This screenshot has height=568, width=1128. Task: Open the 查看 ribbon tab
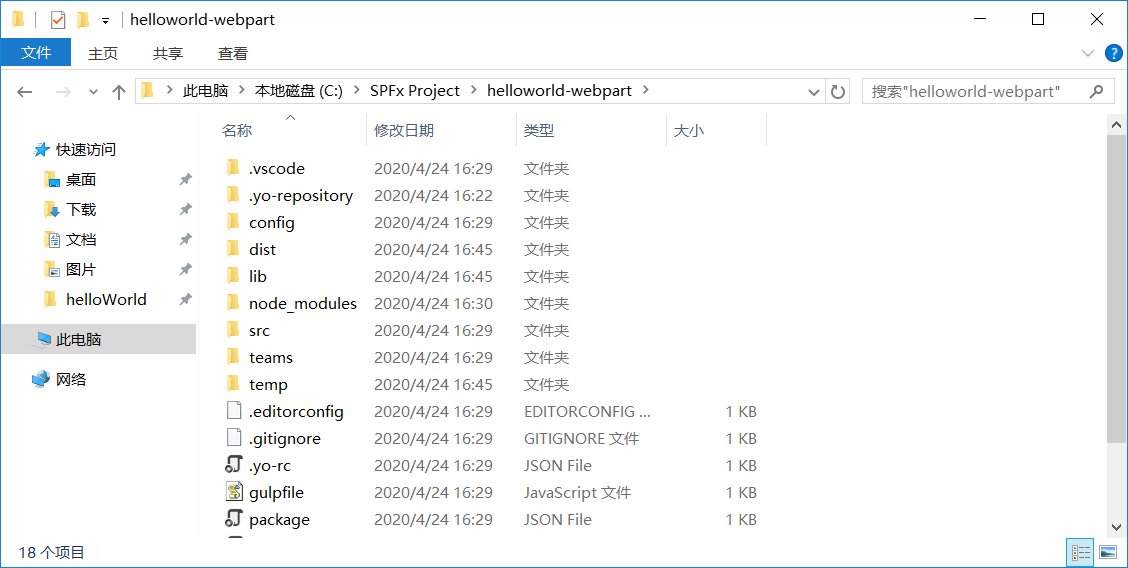[x=232, y=53]
